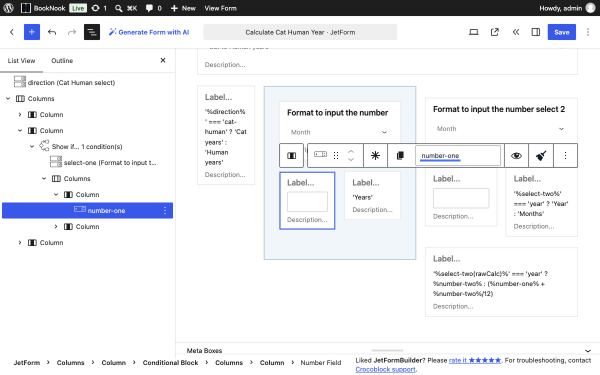Viewport: 600px width, 375px height.
Task: Redo the last undone change
Action: [72, 32]
